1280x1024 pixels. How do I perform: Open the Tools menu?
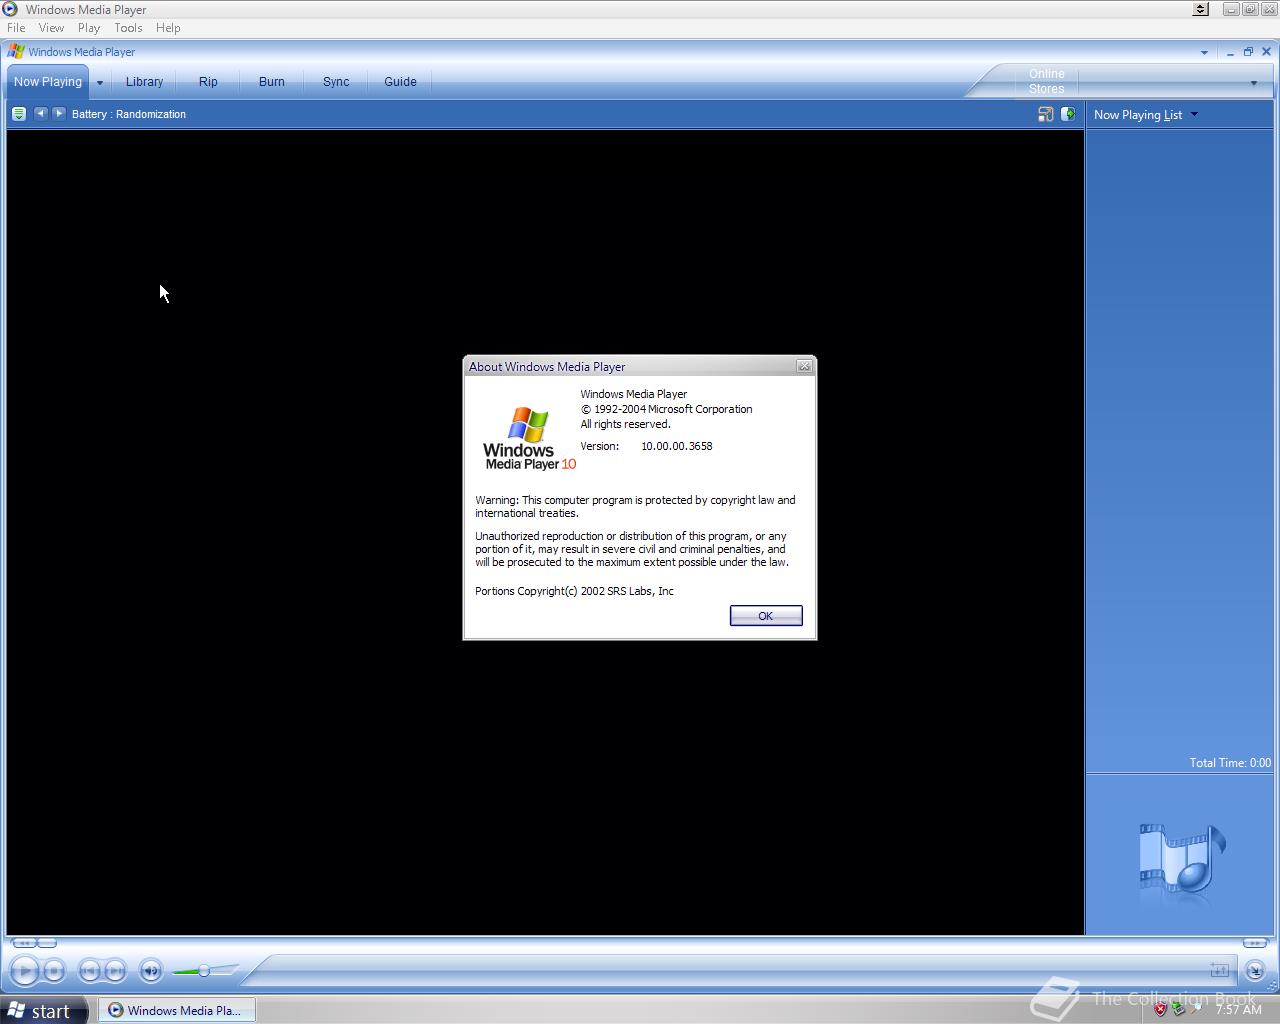[x=128, y=28]
